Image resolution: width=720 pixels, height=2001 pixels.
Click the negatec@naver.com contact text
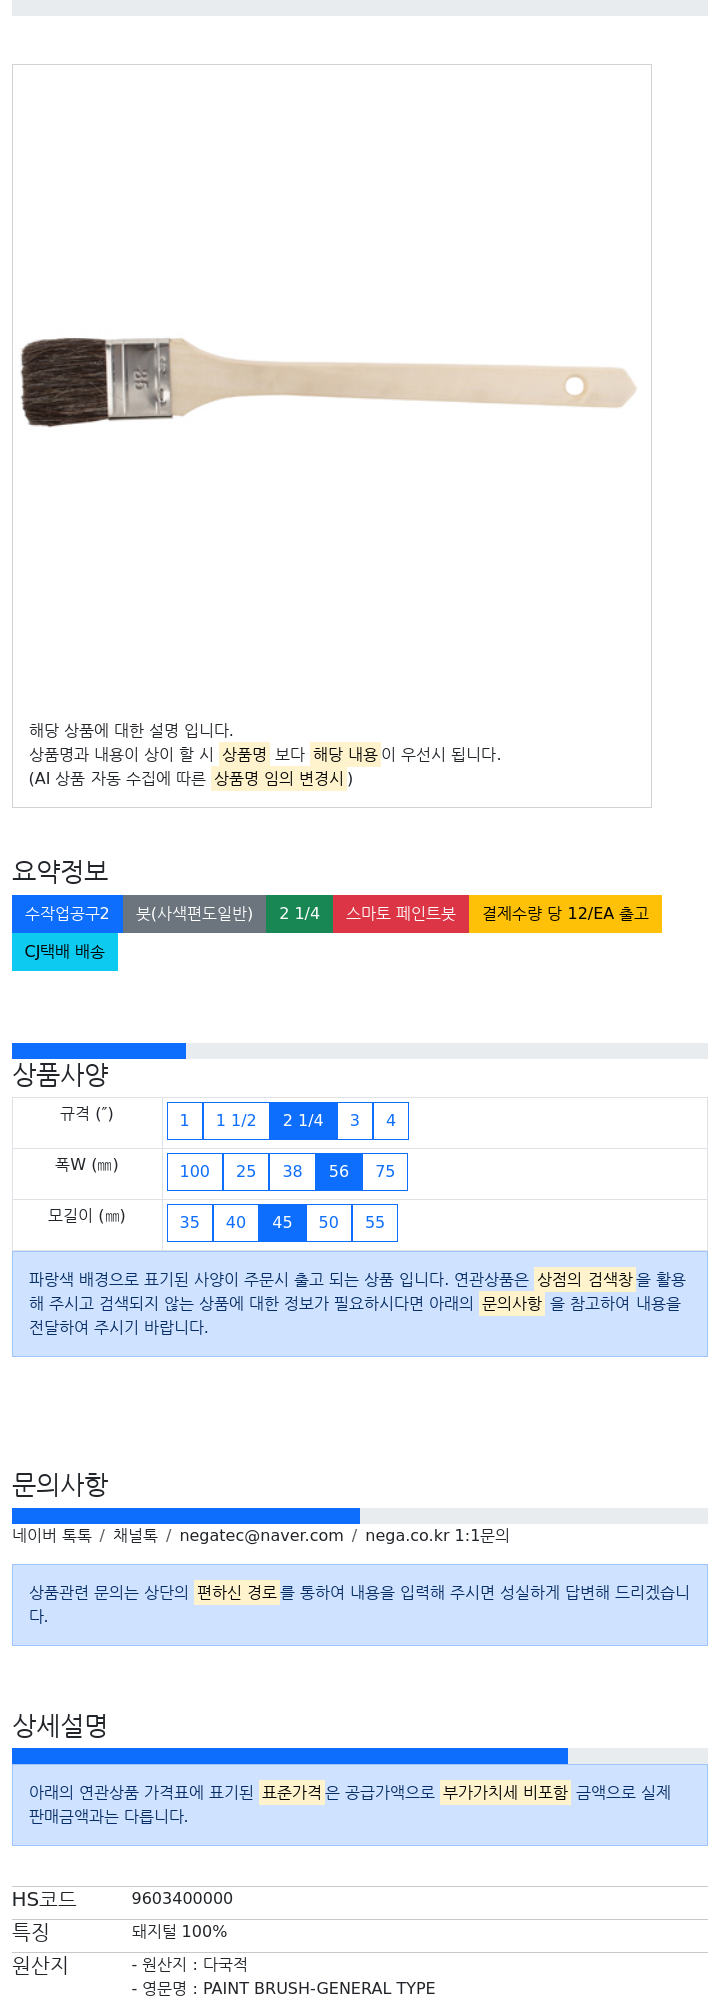pos(261,1536)
